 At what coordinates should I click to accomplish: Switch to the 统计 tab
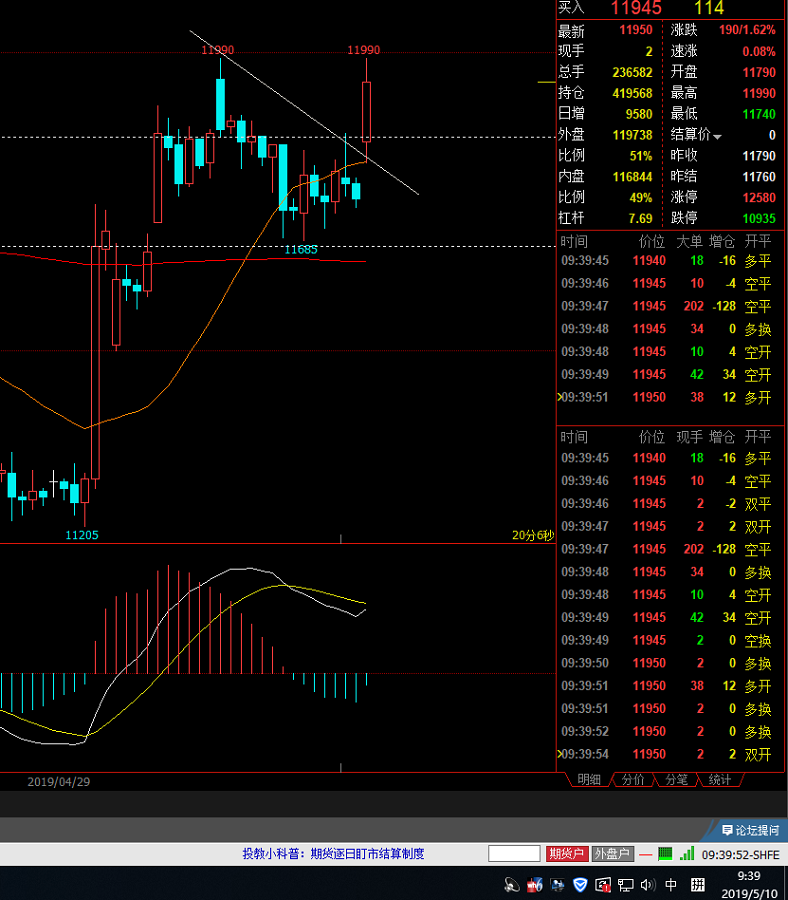pos(719,780)
